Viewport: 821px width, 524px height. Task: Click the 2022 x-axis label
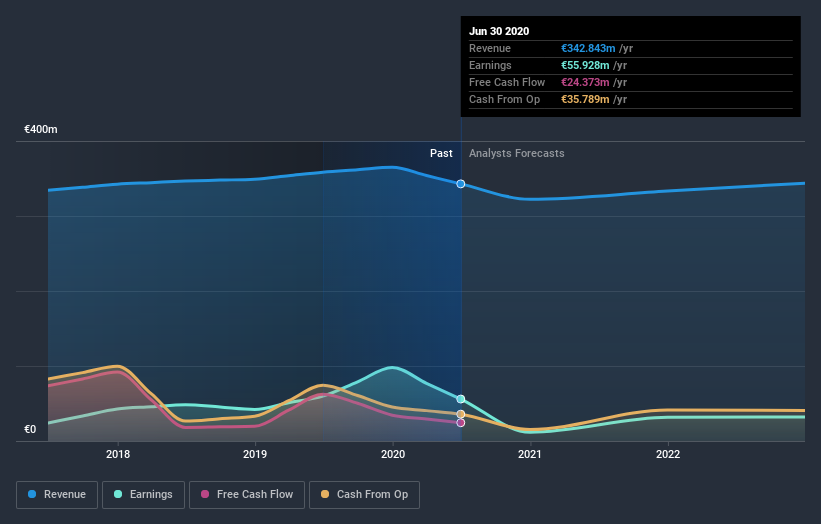[668, 454]
